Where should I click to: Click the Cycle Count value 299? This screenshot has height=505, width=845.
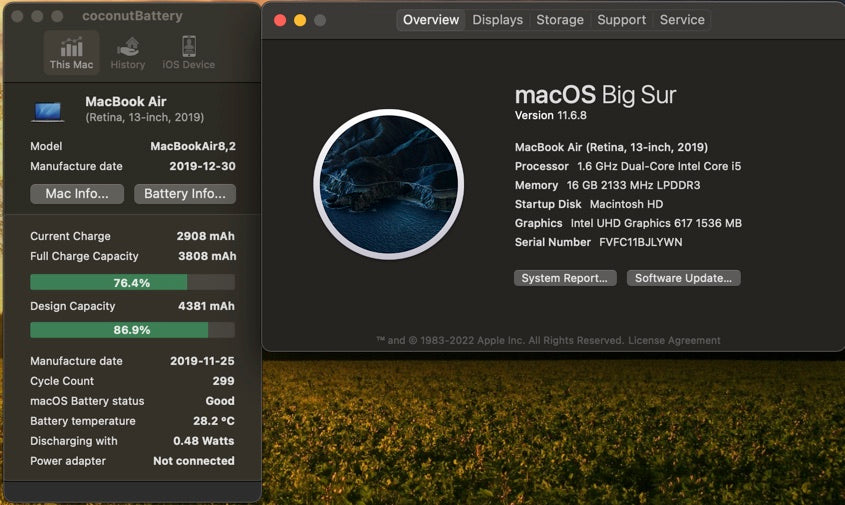[x=224, y=381]
